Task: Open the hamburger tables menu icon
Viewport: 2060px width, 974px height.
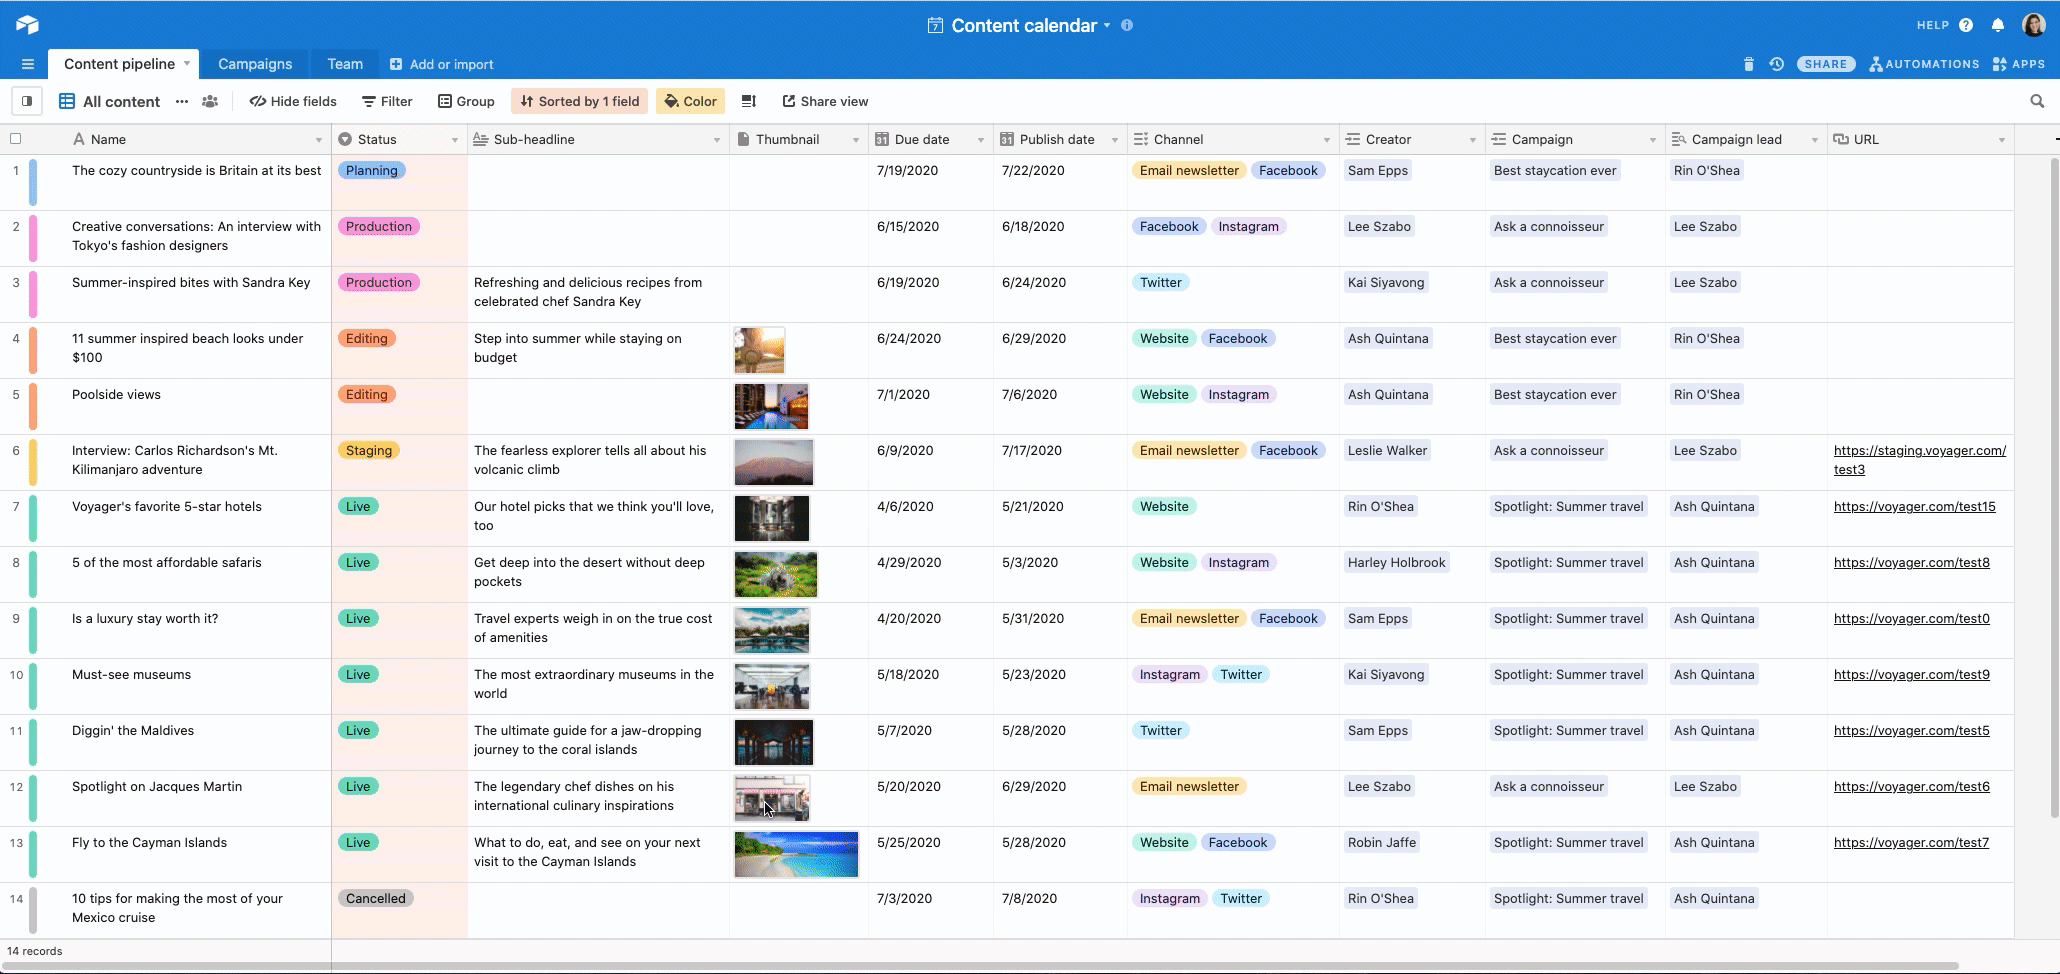Action: pyautogui.click(x=28, y=64)
